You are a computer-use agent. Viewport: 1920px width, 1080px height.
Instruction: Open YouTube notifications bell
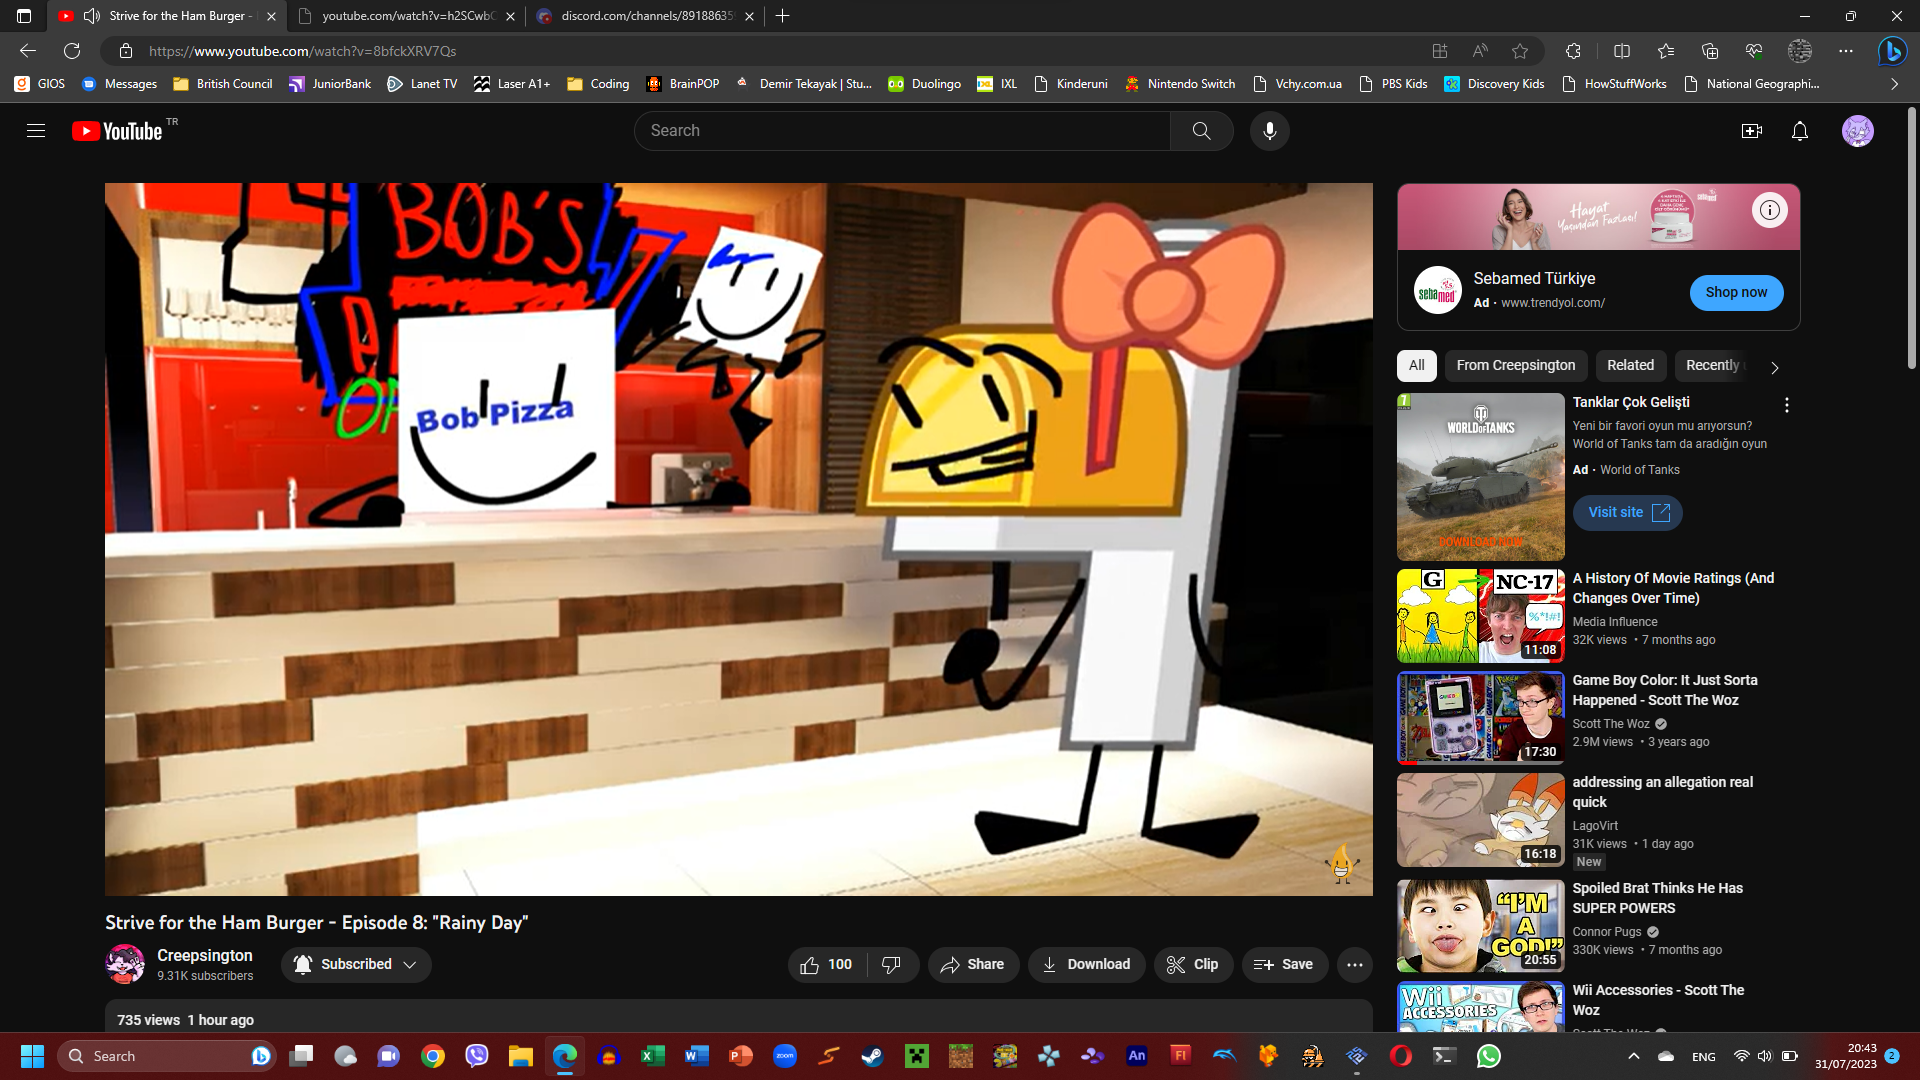pyautogui.click(x=1799, y=131)
